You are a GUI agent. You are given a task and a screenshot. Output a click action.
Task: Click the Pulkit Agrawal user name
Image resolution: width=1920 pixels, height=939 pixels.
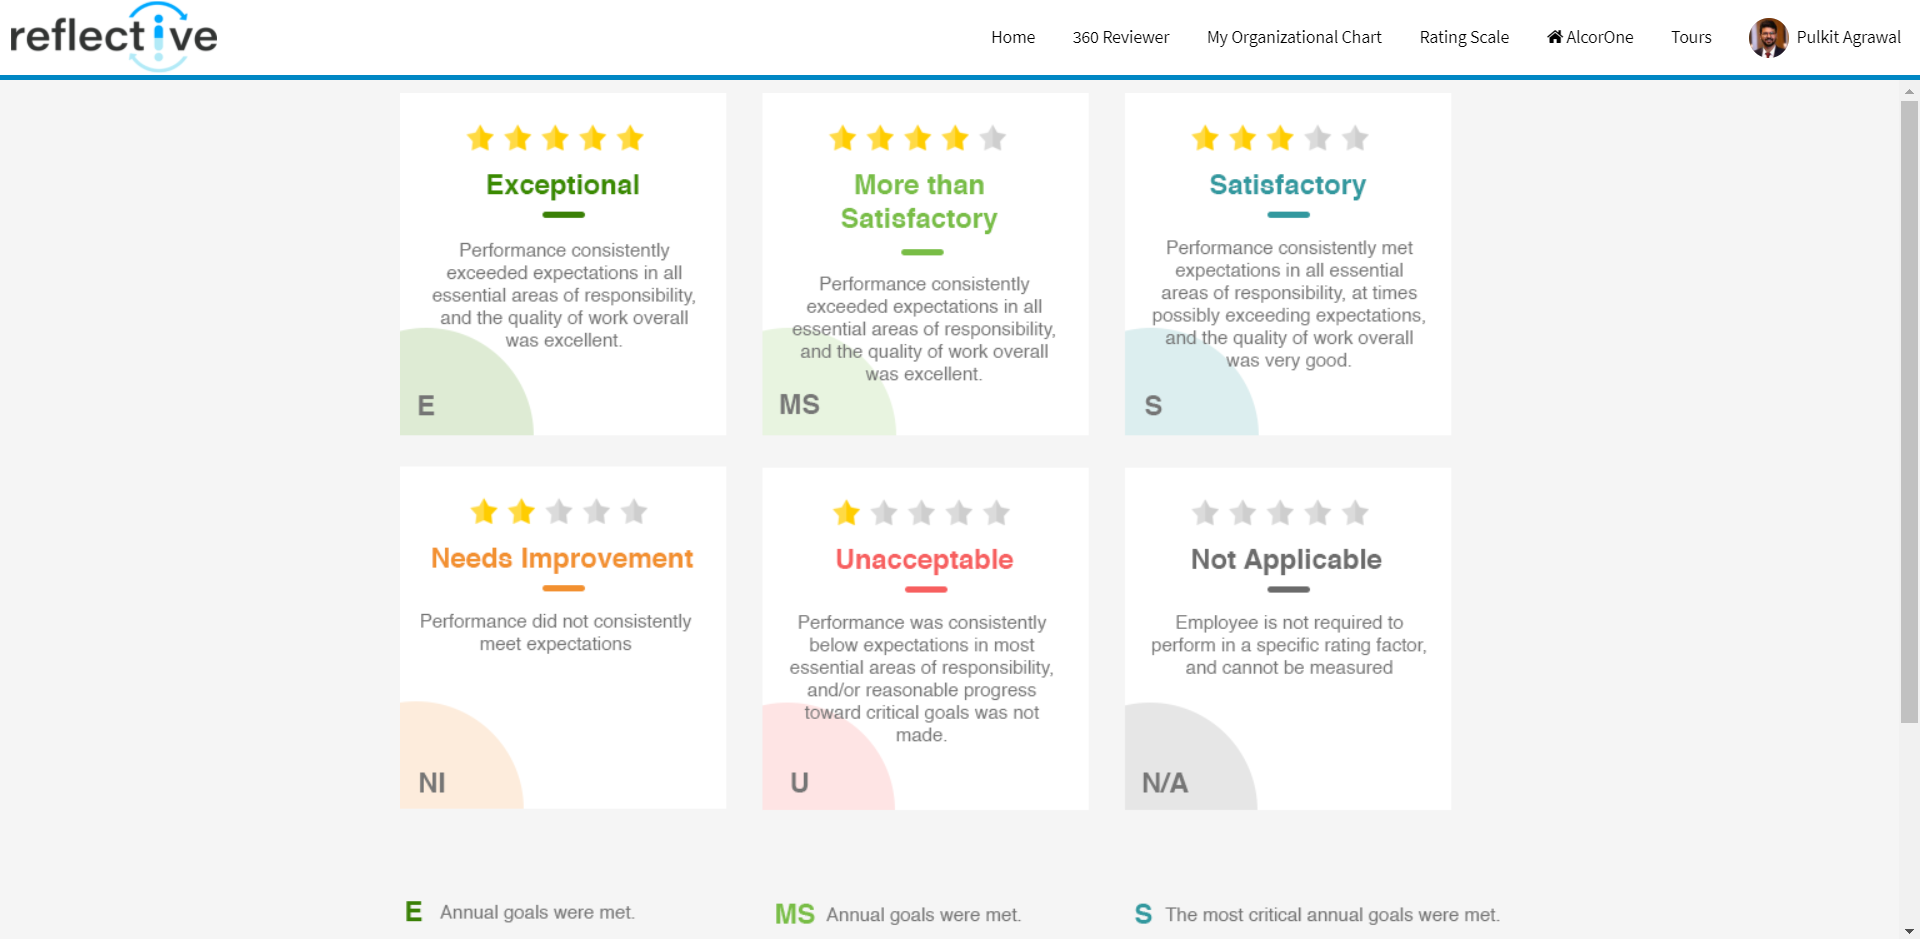coord(1848,38)
